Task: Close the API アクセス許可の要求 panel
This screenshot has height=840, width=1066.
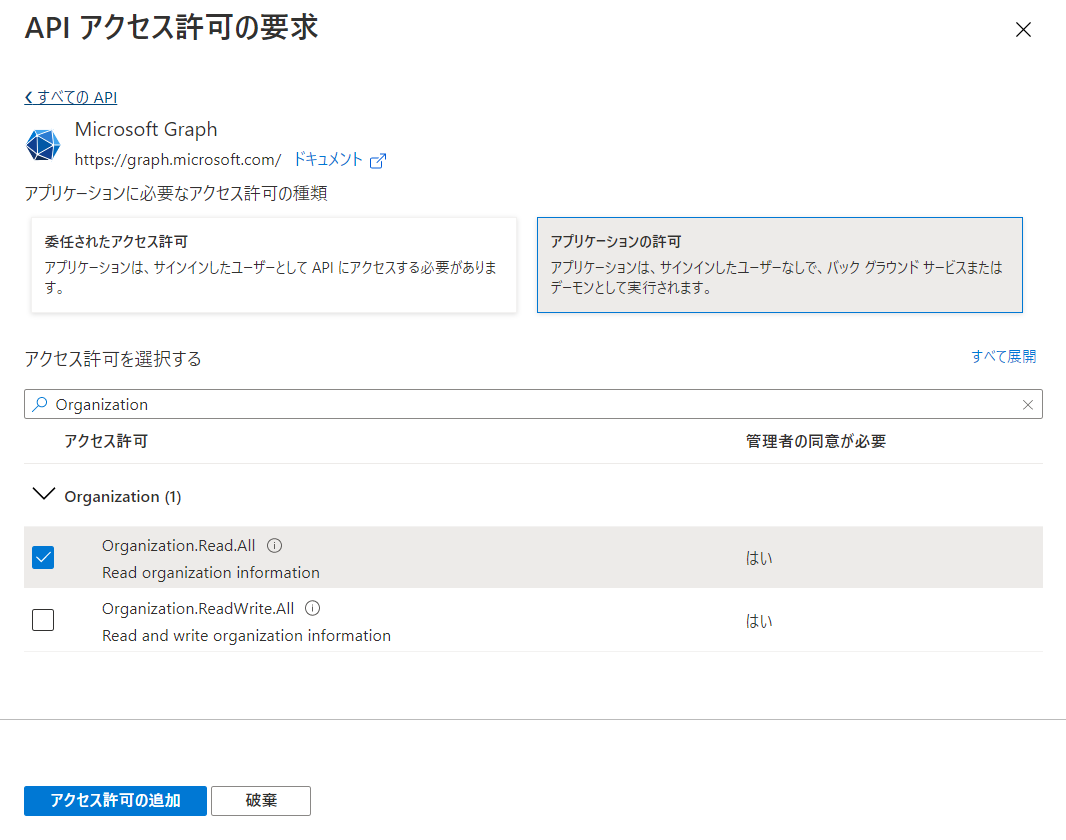Action: (1023, 30)
